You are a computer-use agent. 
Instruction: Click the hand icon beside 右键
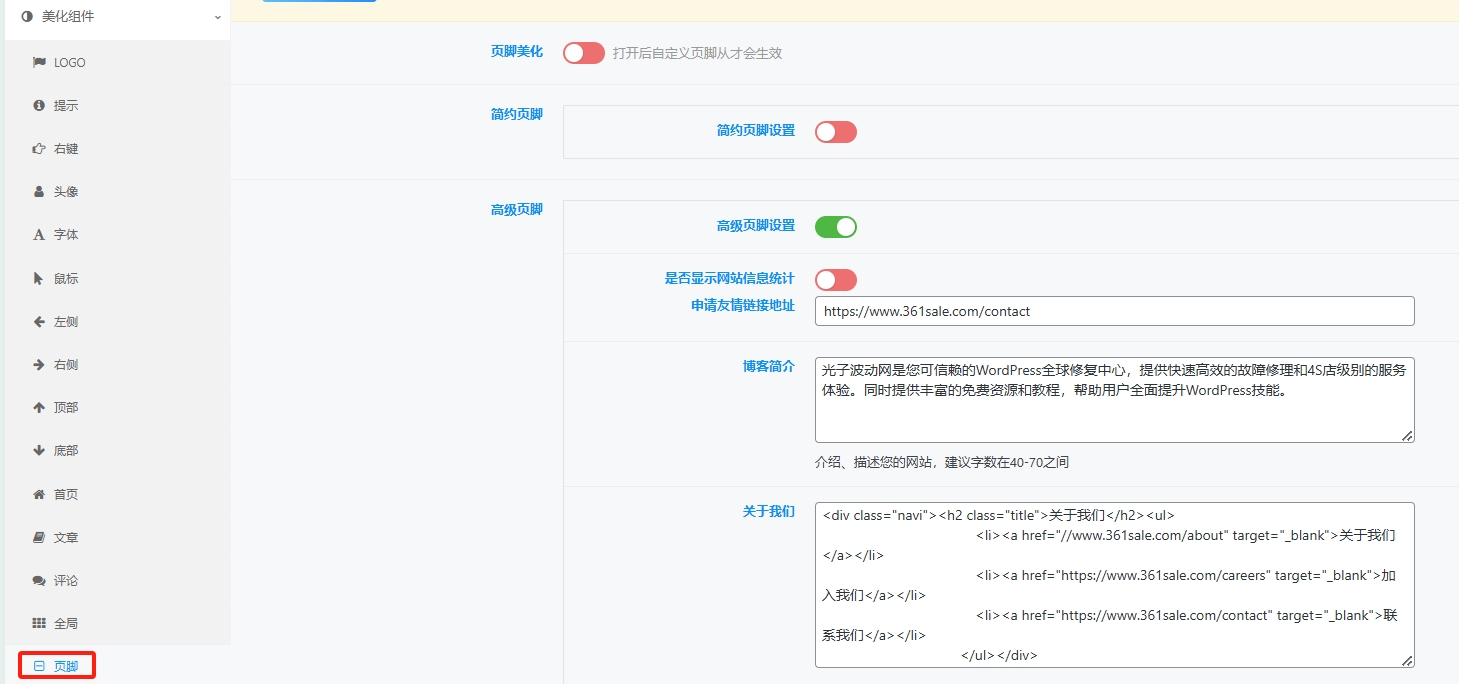coord(39,148)
